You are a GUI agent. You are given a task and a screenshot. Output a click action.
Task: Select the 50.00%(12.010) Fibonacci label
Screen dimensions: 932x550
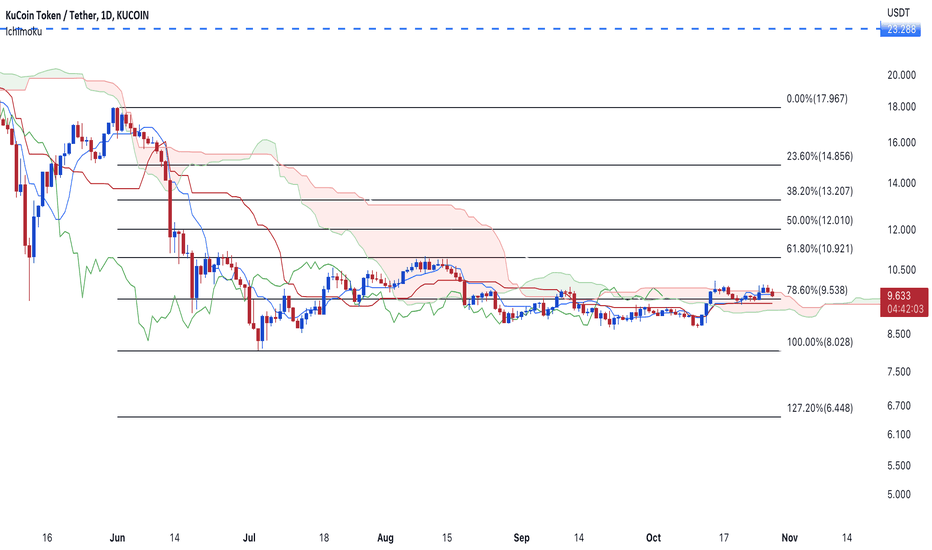click(x=820, y=221)
